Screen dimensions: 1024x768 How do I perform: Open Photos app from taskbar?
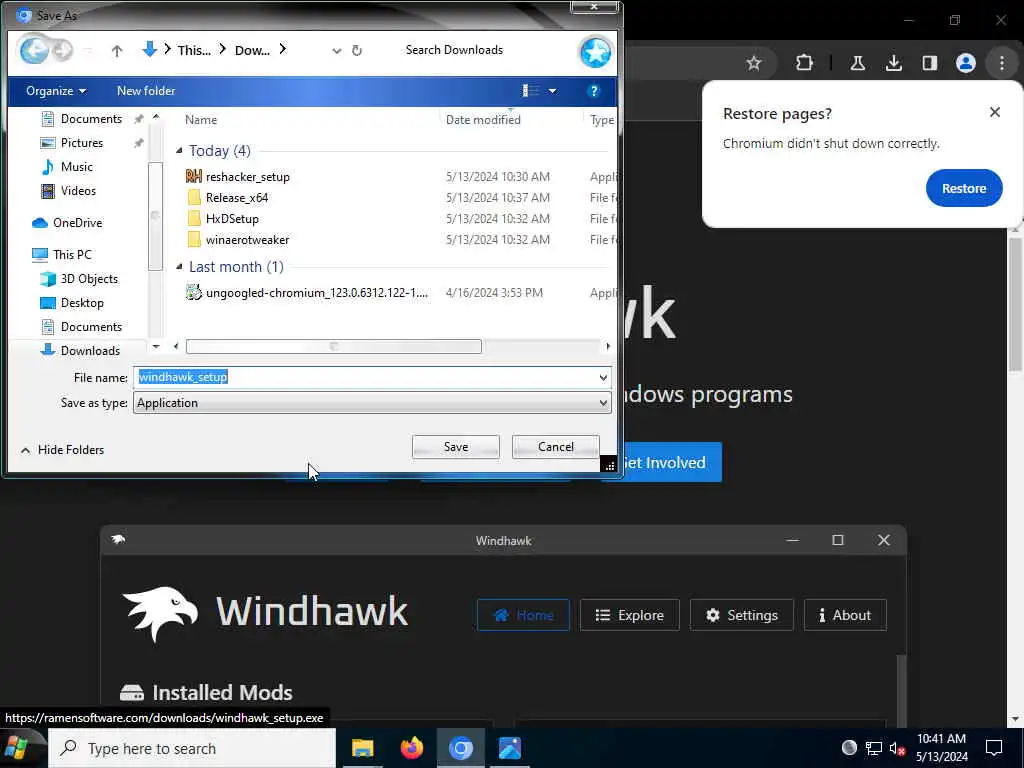509,748
